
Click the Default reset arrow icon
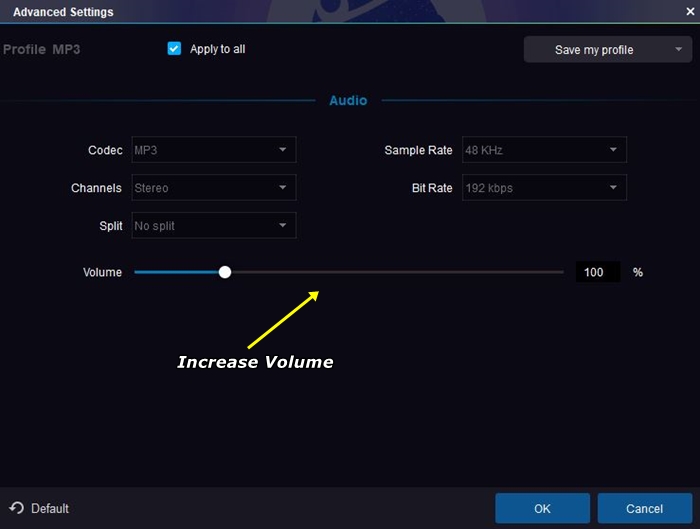(x=17, y=508)
